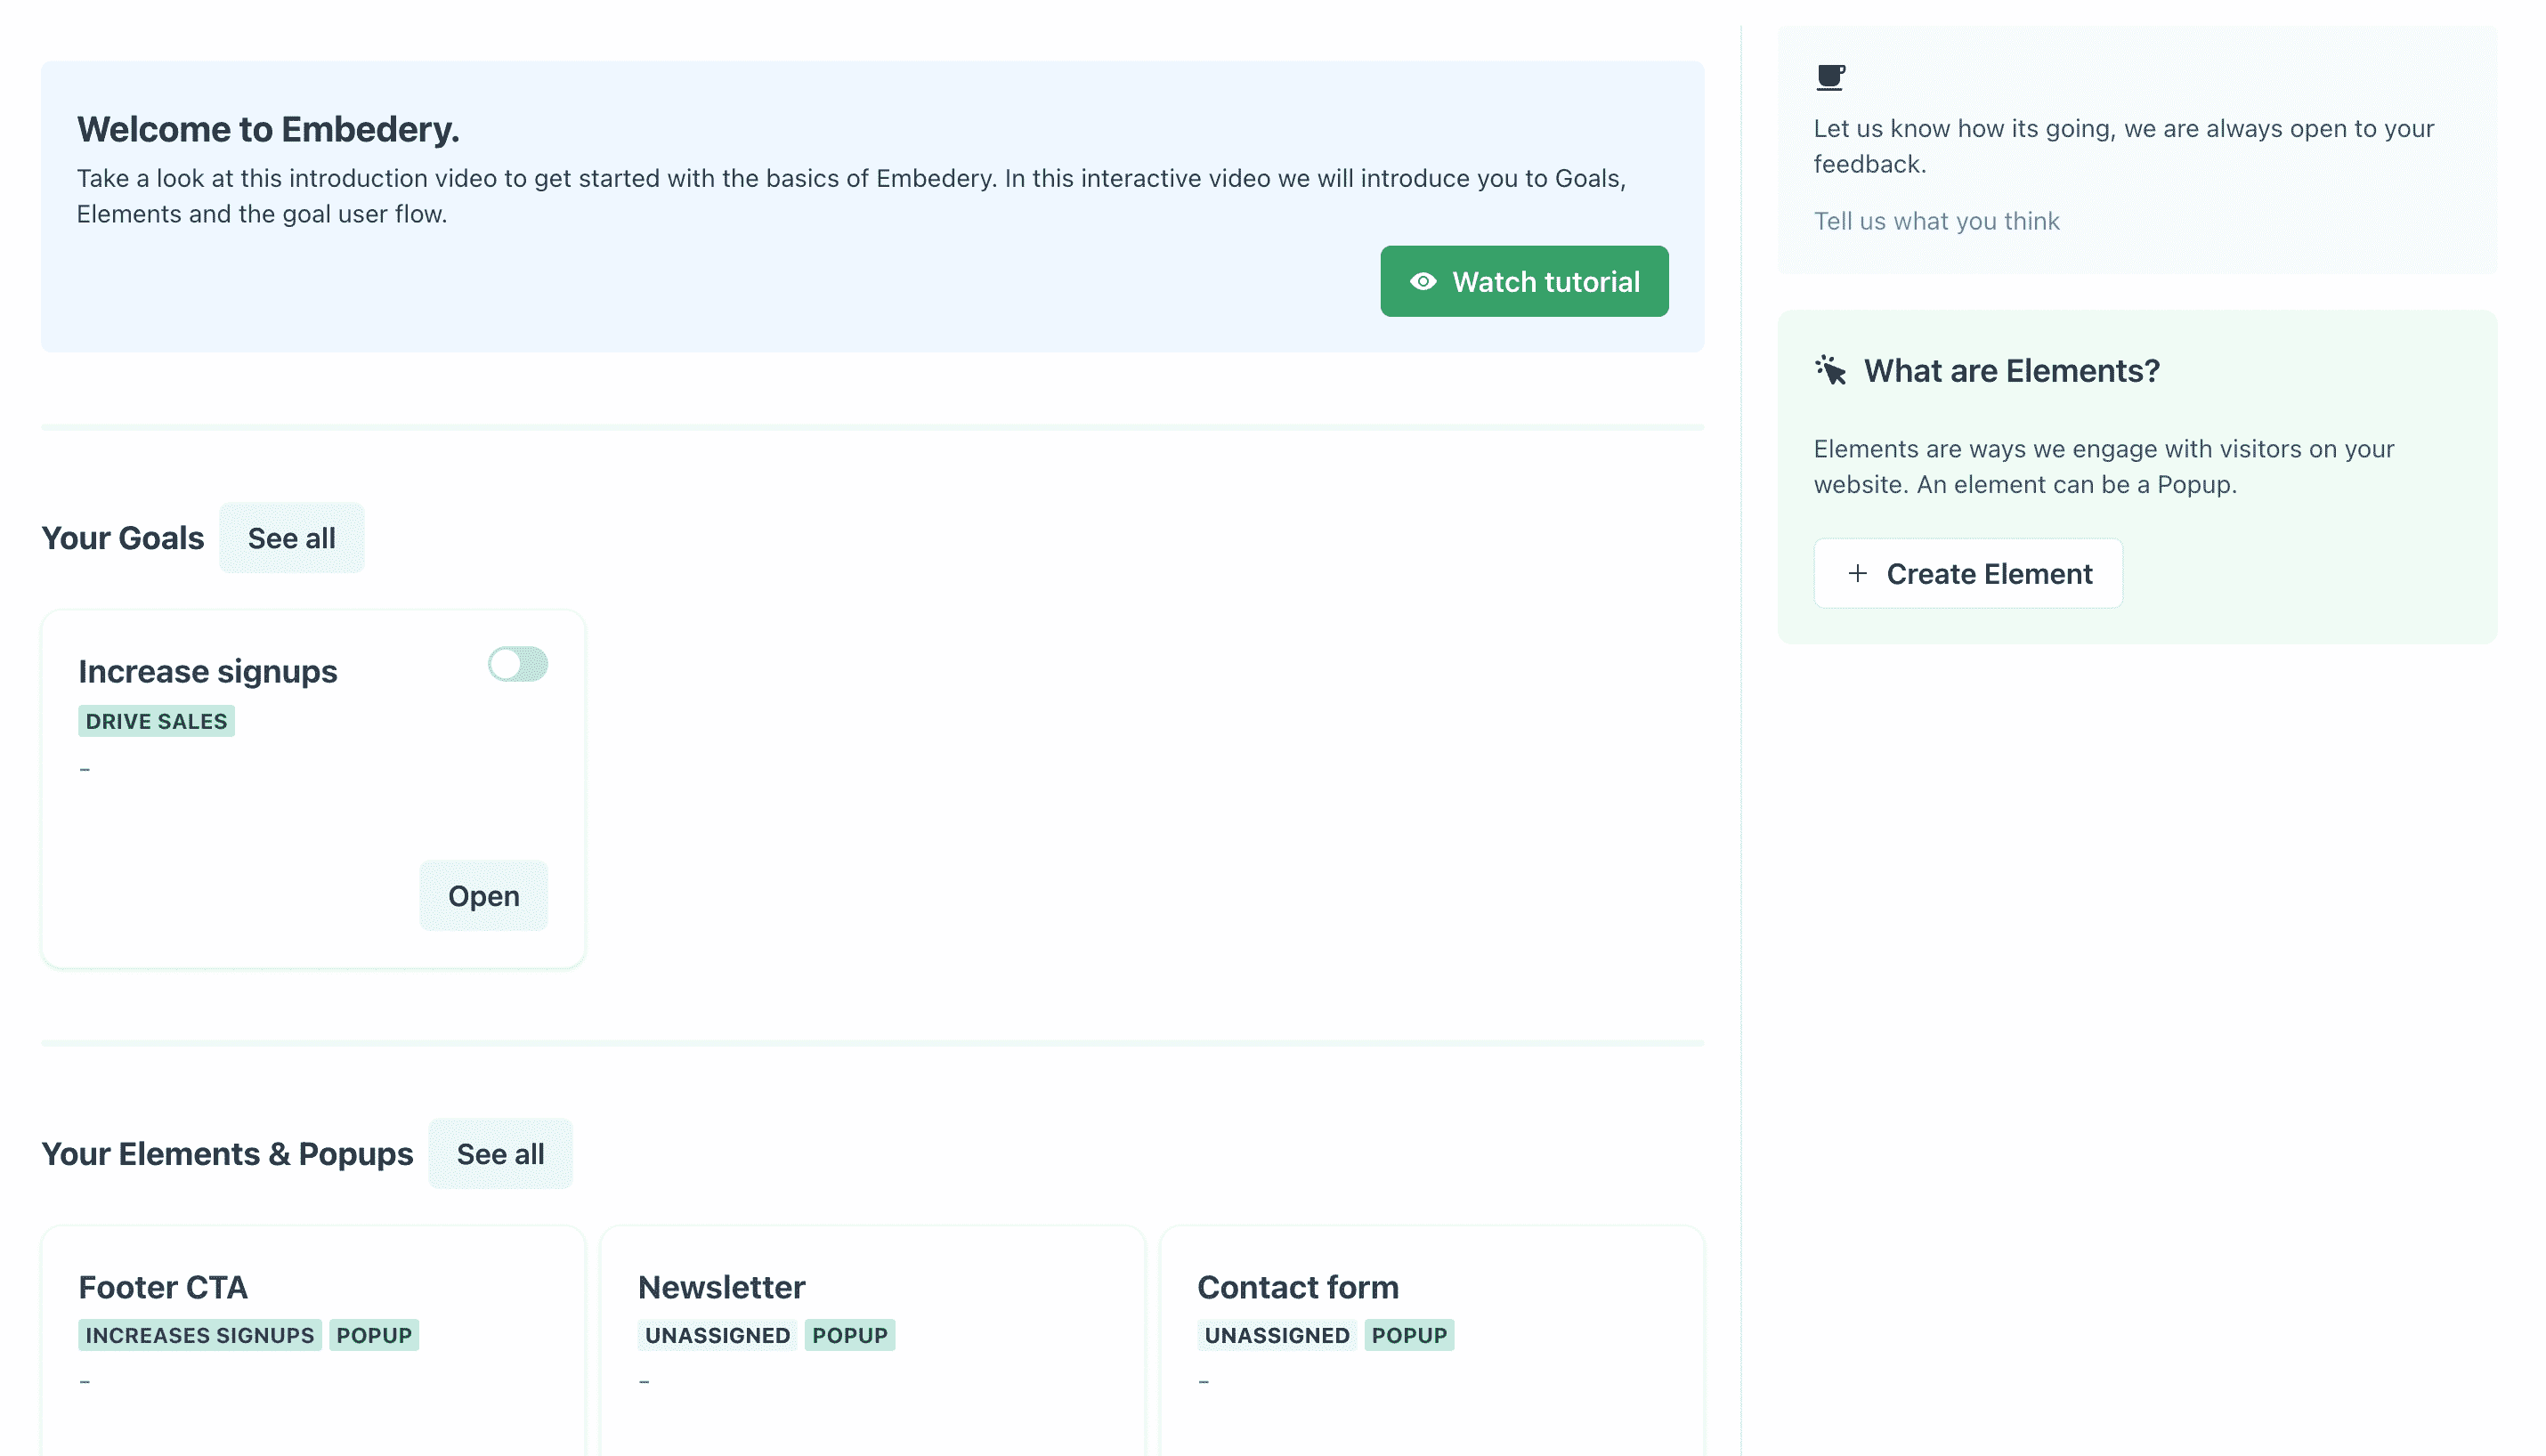2546x1456 pixels.
Task: Open the Footer CTA element card
Action: point(313,1340)
